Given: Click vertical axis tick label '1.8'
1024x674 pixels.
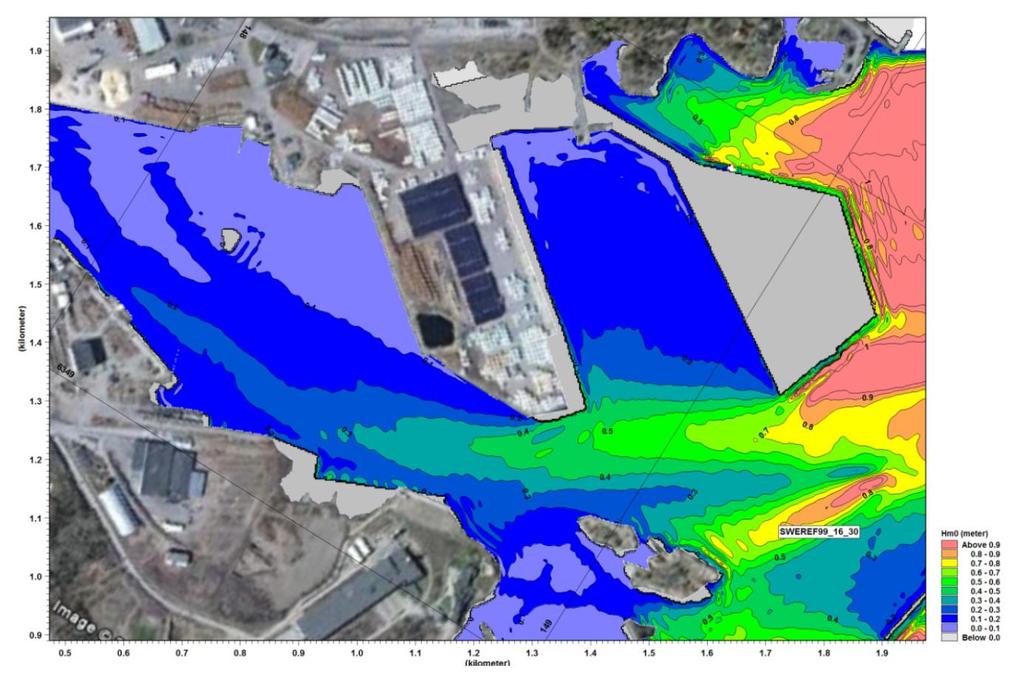Looking at the screenshot, I should (x=36, y=109).
